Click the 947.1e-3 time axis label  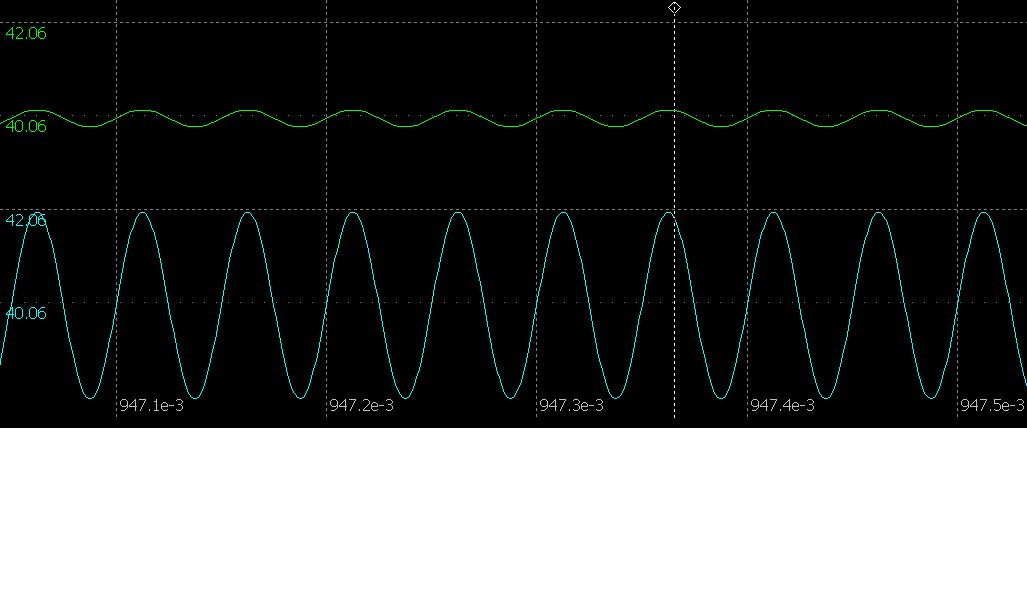point(151,405)
